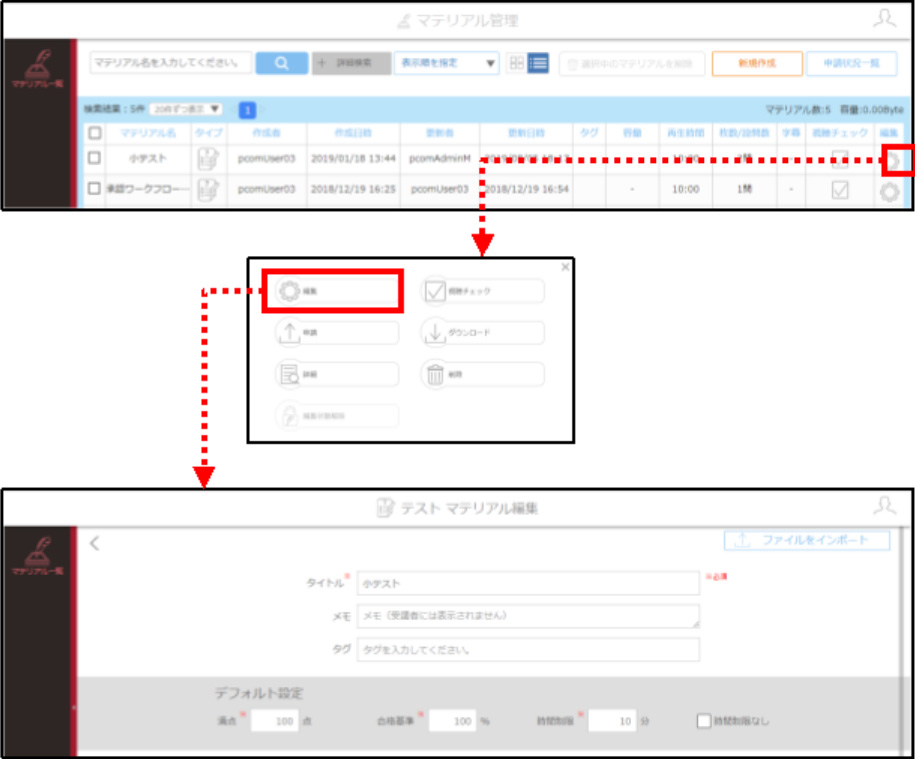Choose 視聴チェック option in popup
This screenshot has height=759, width=915.
[x=483, y=291]
